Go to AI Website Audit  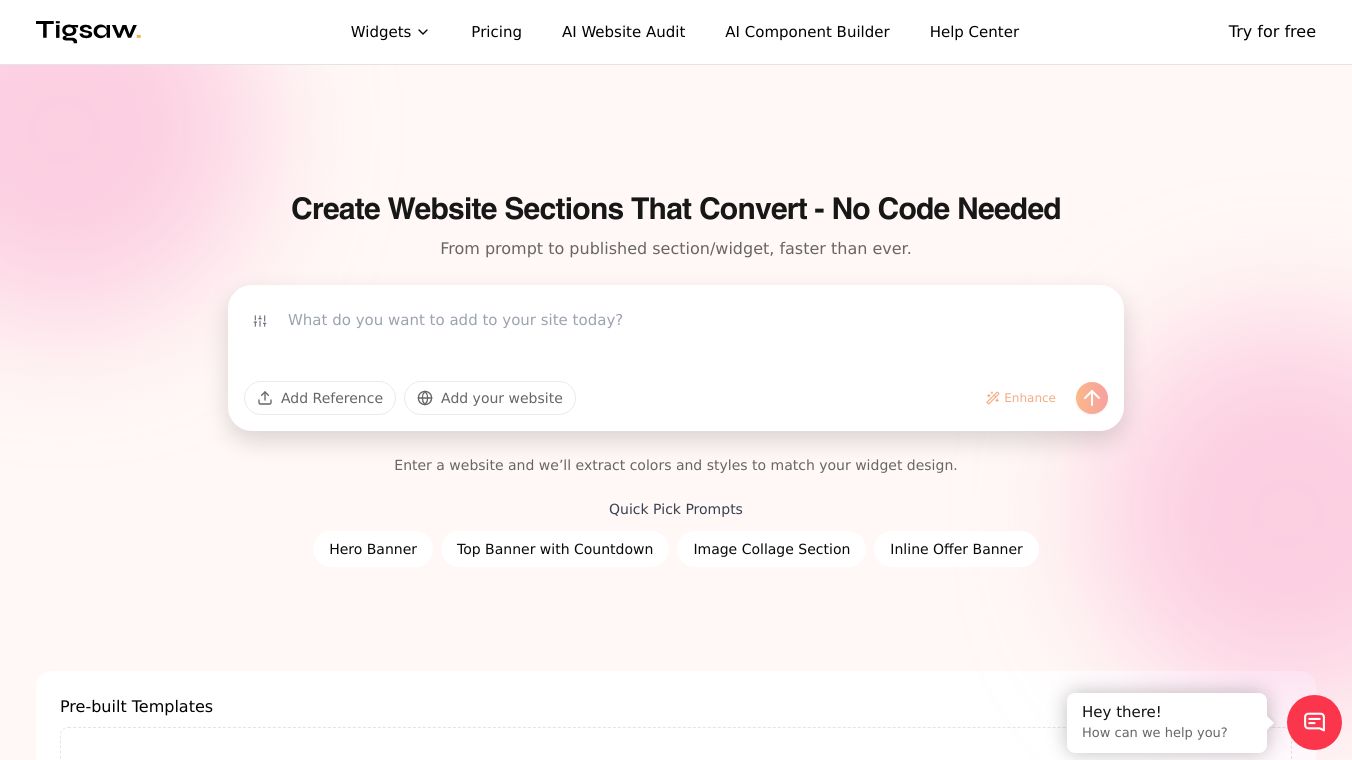(x=623, y=32)
